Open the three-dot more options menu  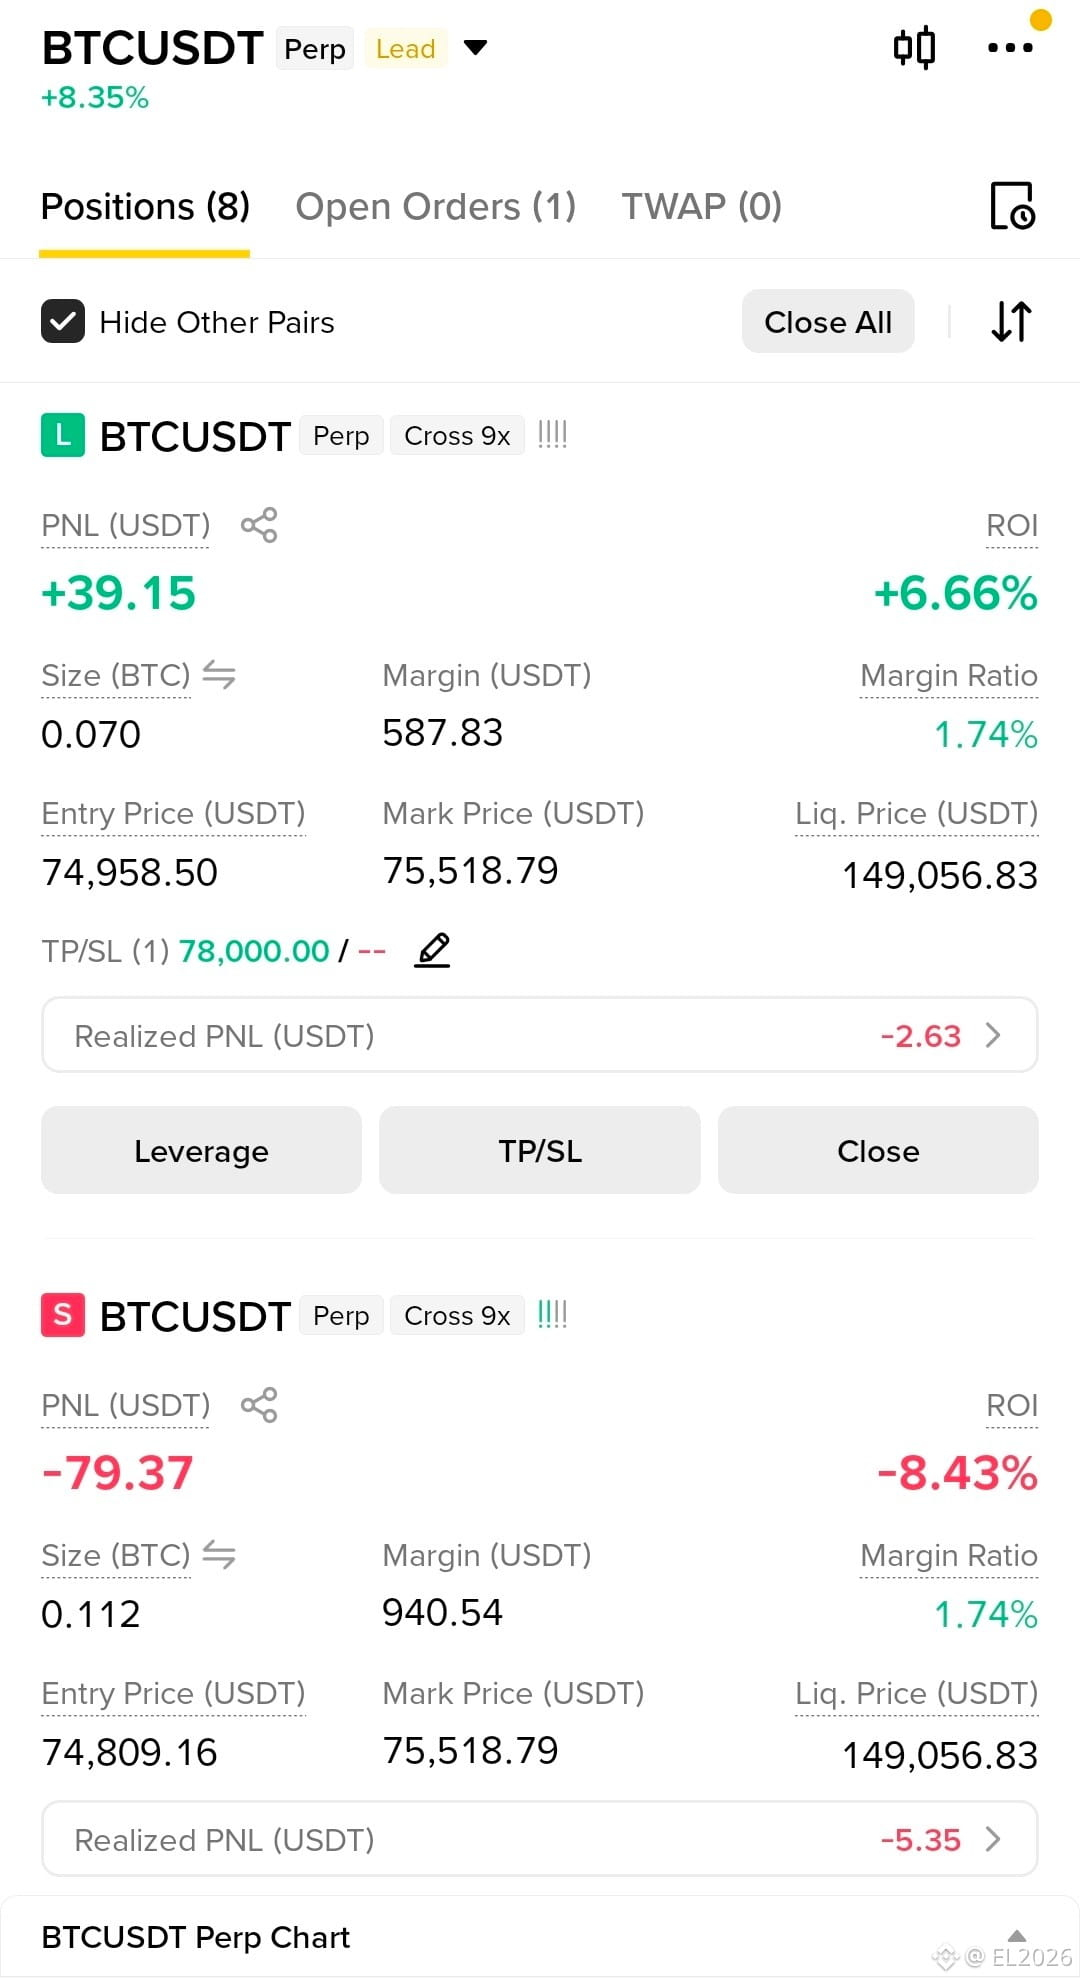click(x=1010, y=47)
